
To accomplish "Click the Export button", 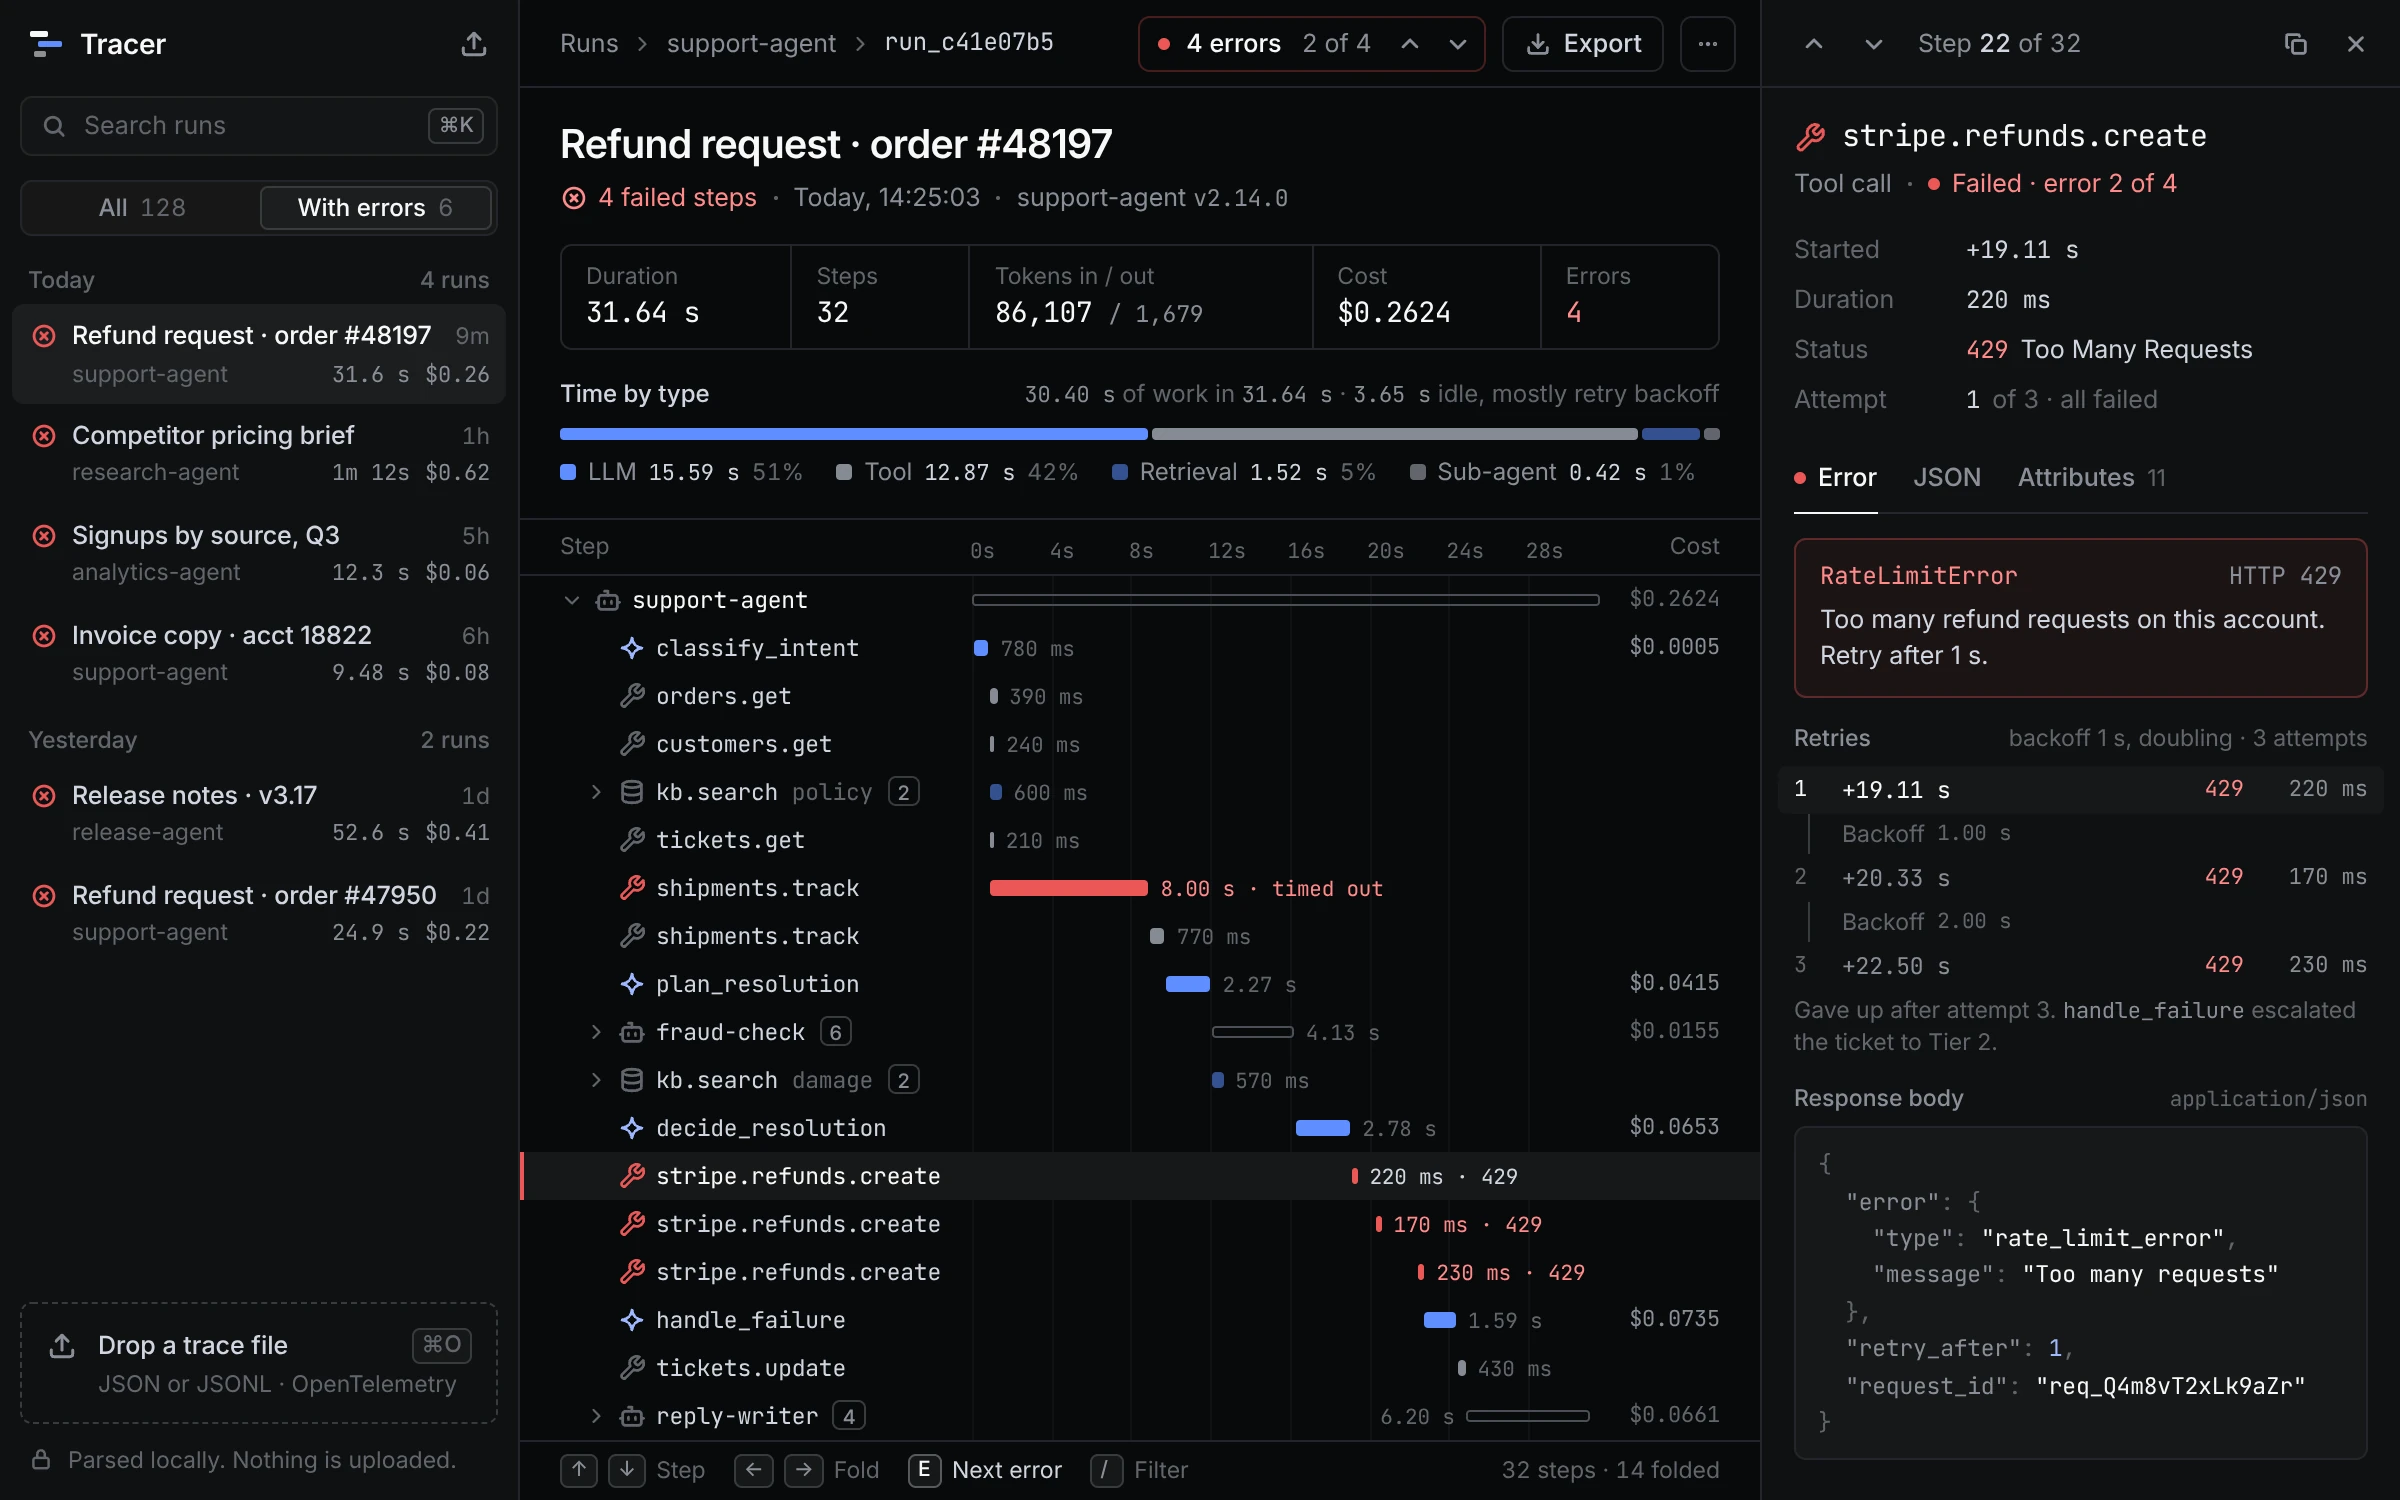I will tap(1583, 44).
